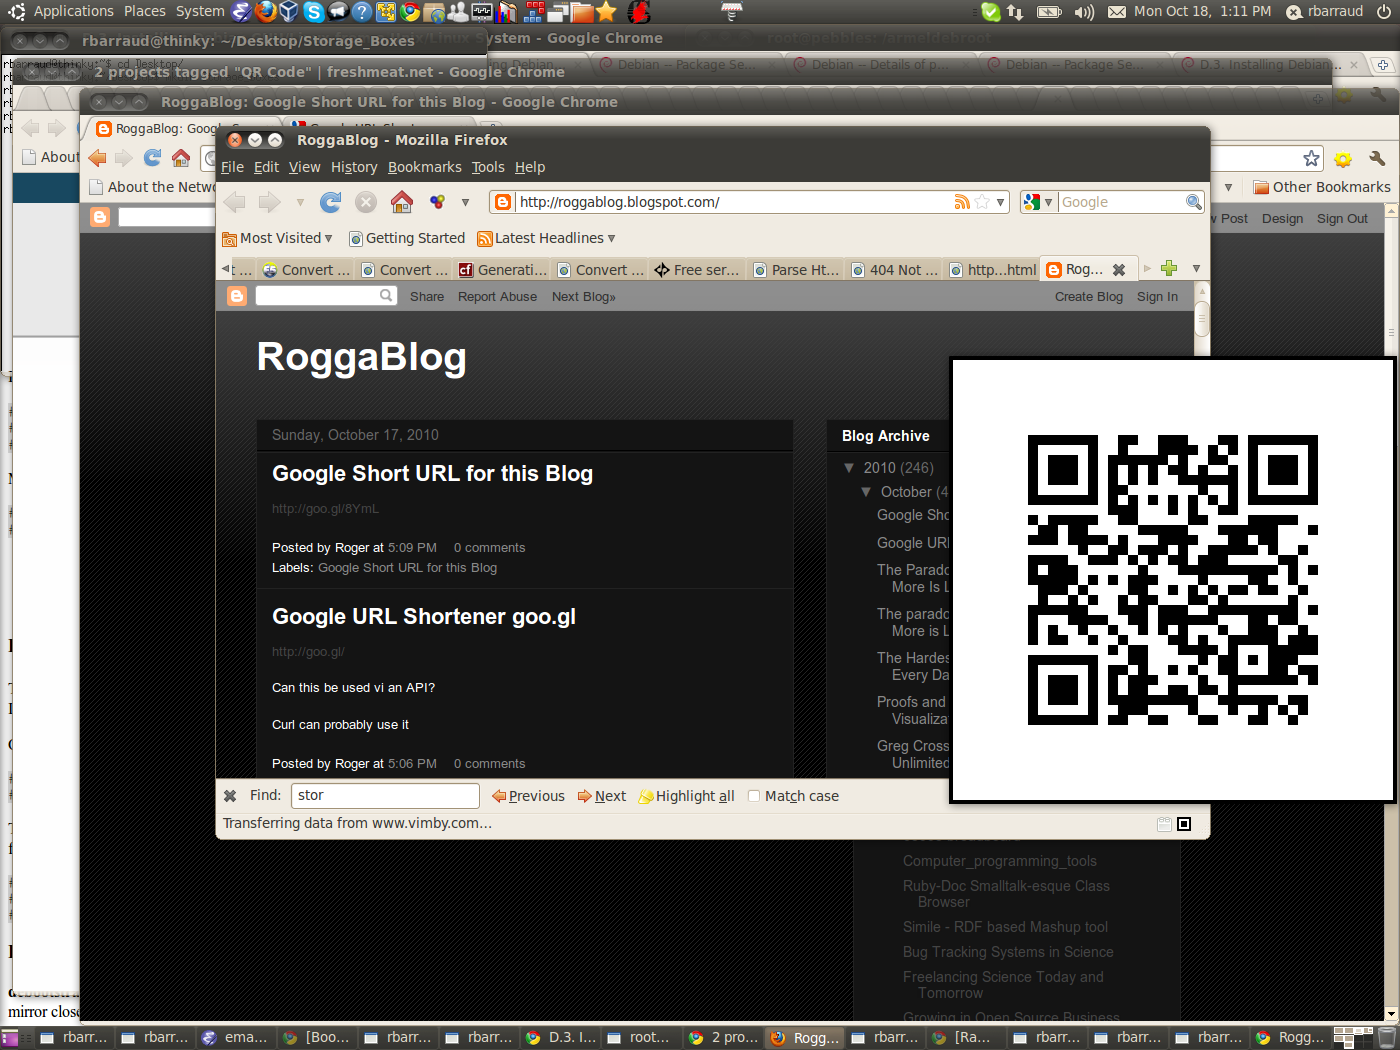Click the Firefox search magnifier icon
Image resolution: width=1400 pixels, height=1050 pixels.
[1193, 202]
